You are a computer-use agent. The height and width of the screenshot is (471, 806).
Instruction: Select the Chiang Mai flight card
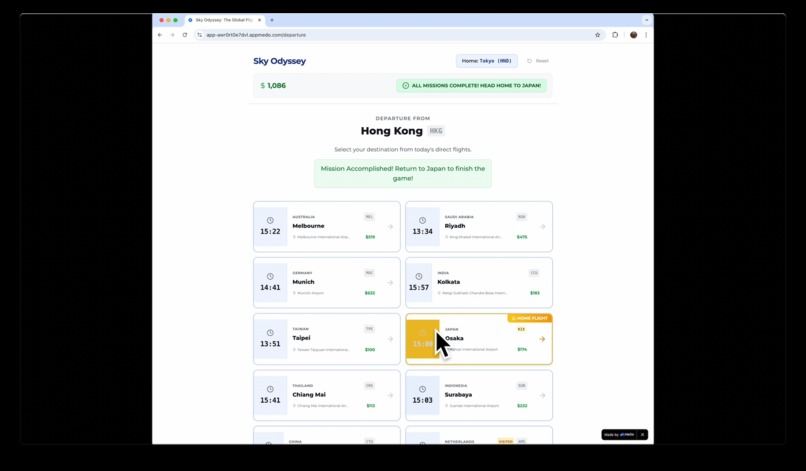326,395
